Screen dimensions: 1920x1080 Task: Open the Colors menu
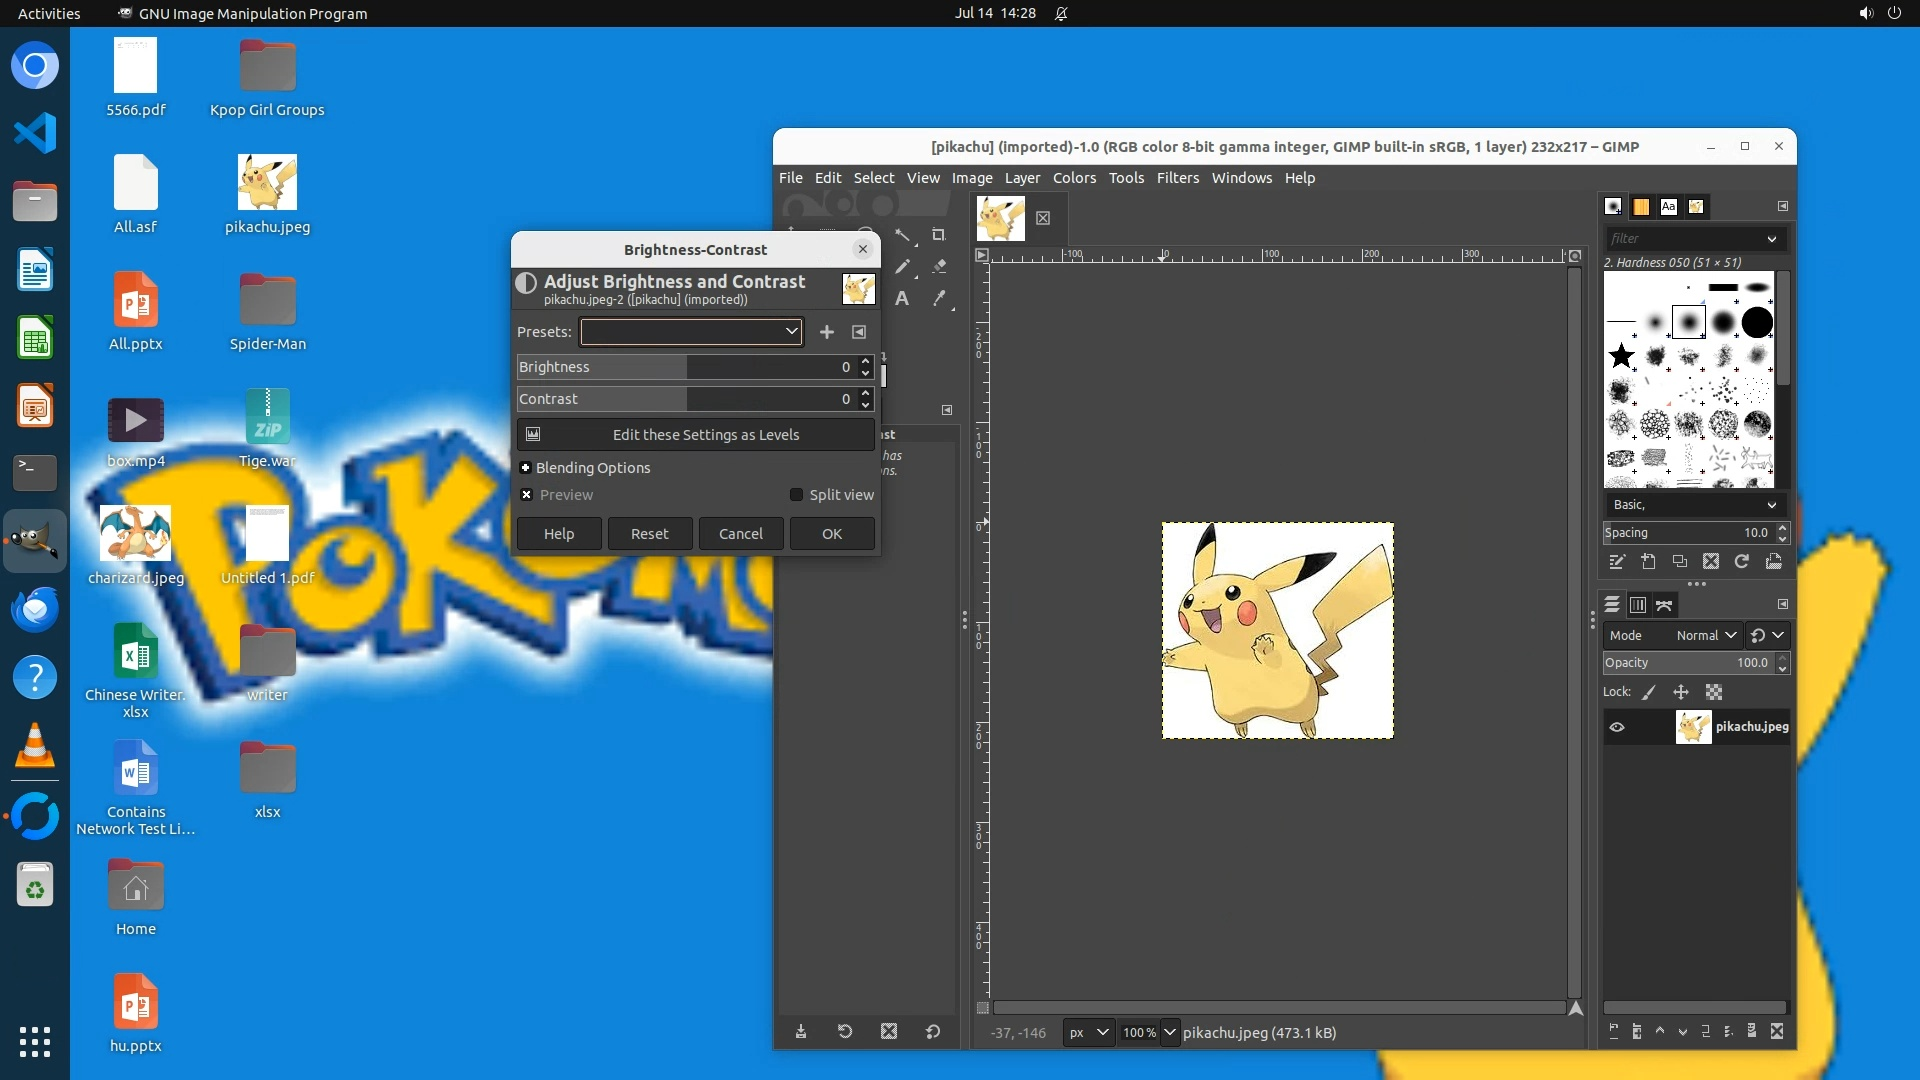(x=1074, y=178)
